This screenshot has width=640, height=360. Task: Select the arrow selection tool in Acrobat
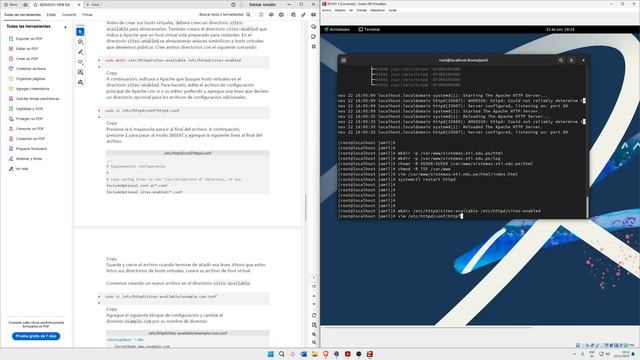coord(80,32)
